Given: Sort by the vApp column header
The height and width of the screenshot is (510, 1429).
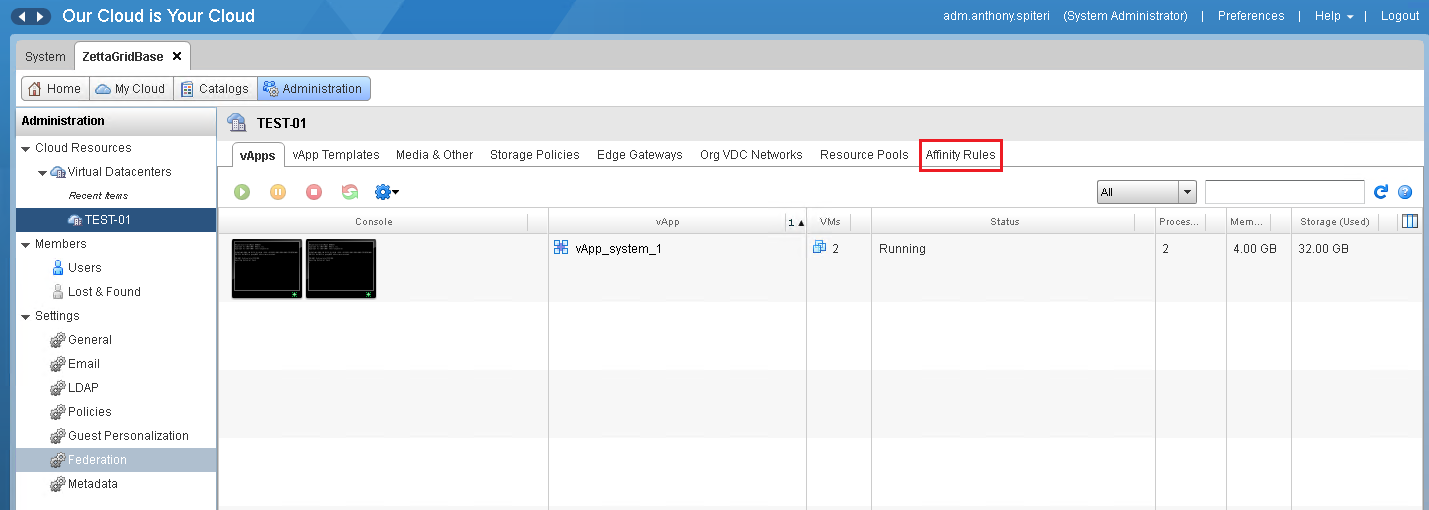Looking at the screenshot, I should coord(667,222).
